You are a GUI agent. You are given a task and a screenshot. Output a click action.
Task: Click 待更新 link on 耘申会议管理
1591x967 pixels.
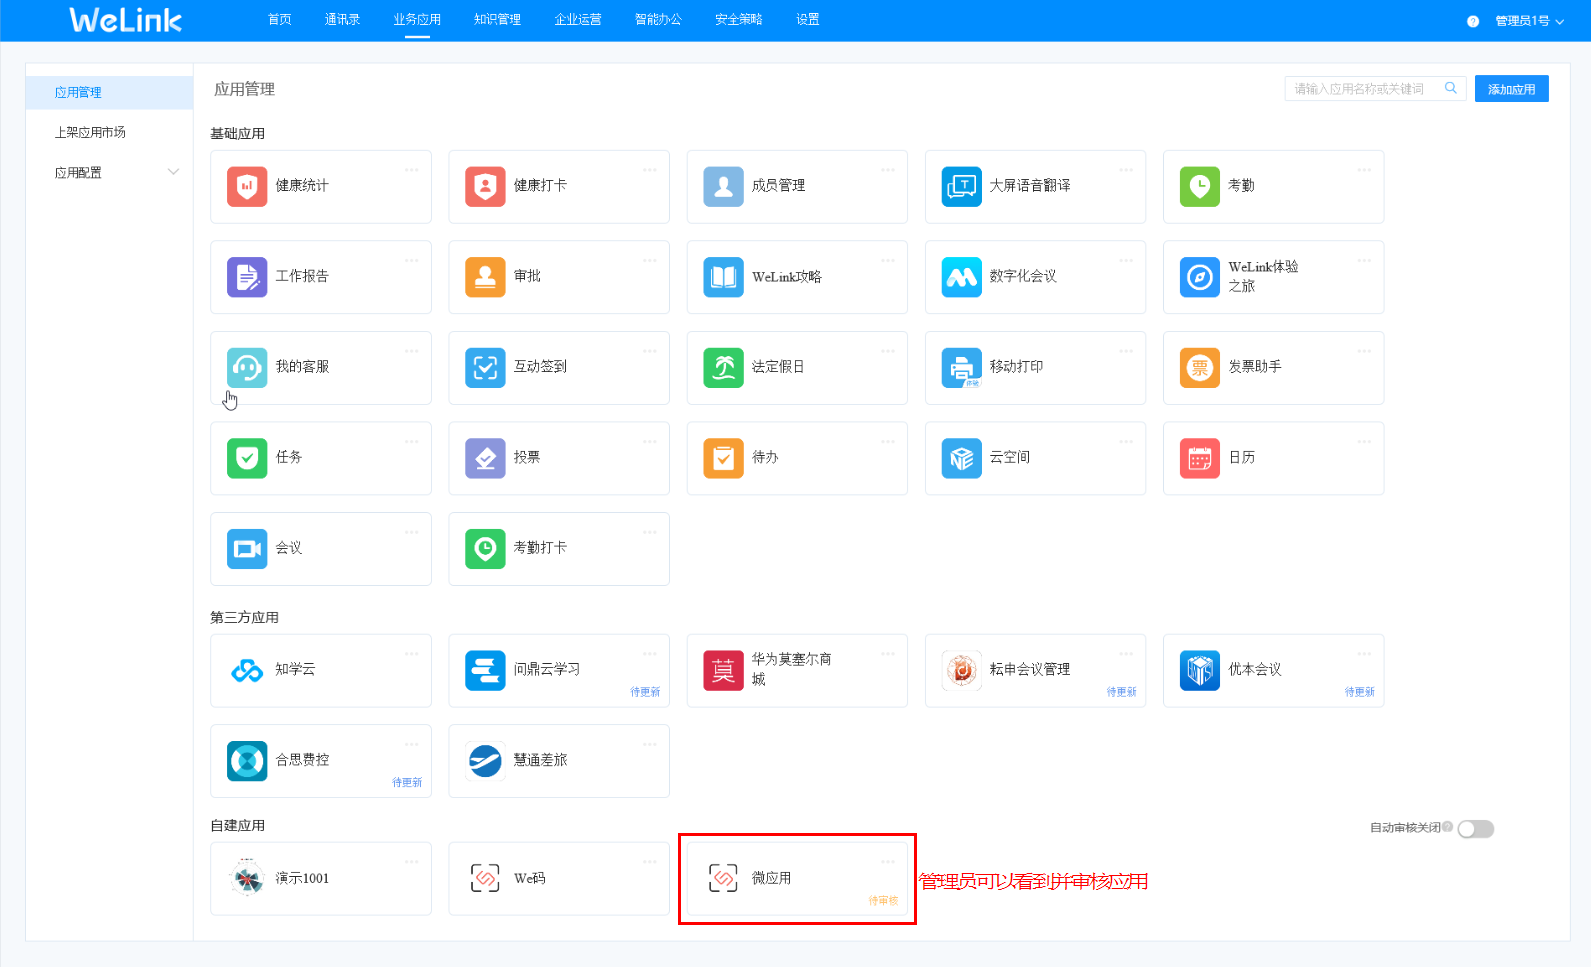(1121, 692)
